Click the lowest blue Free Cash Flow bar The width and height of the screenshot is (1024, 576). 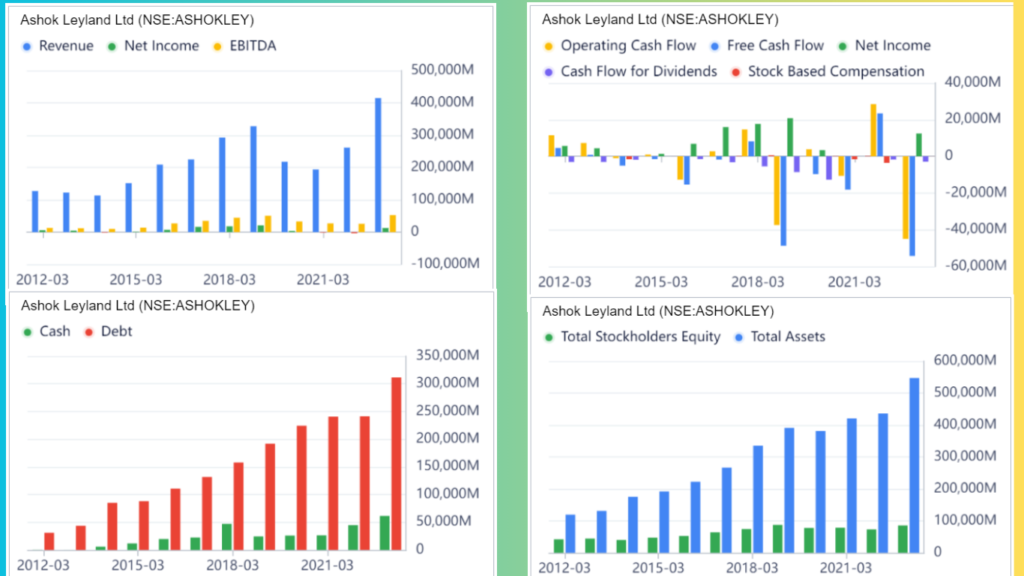912,206
